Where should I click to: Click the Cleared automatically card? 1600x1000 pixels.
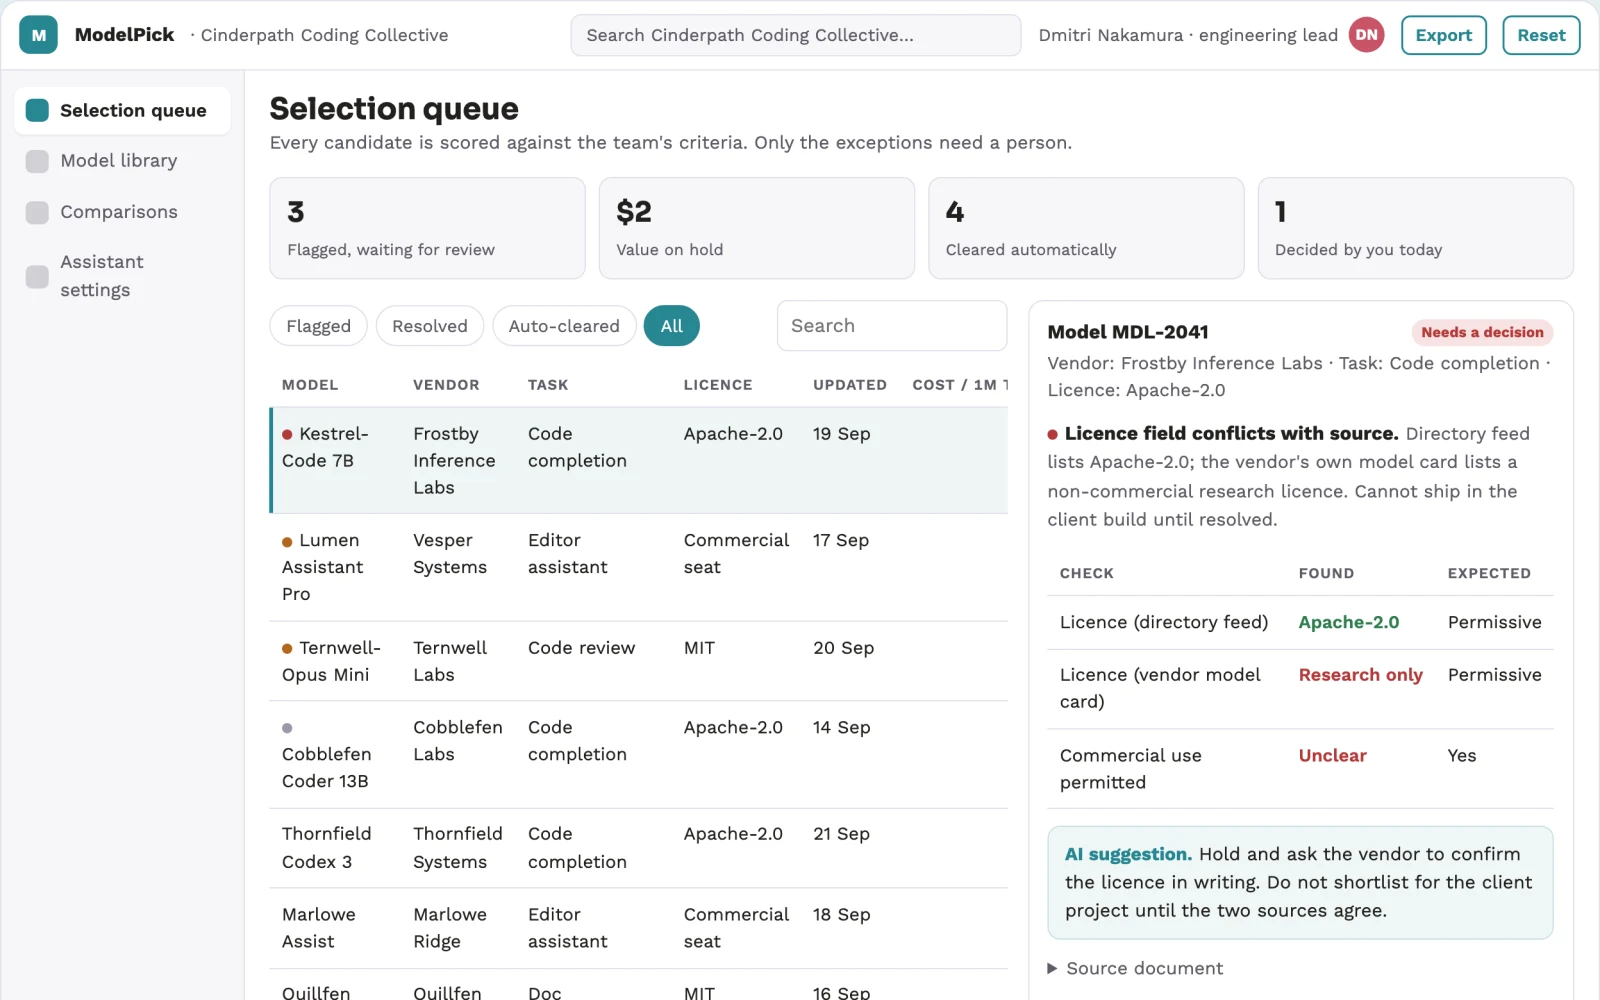1086,228
